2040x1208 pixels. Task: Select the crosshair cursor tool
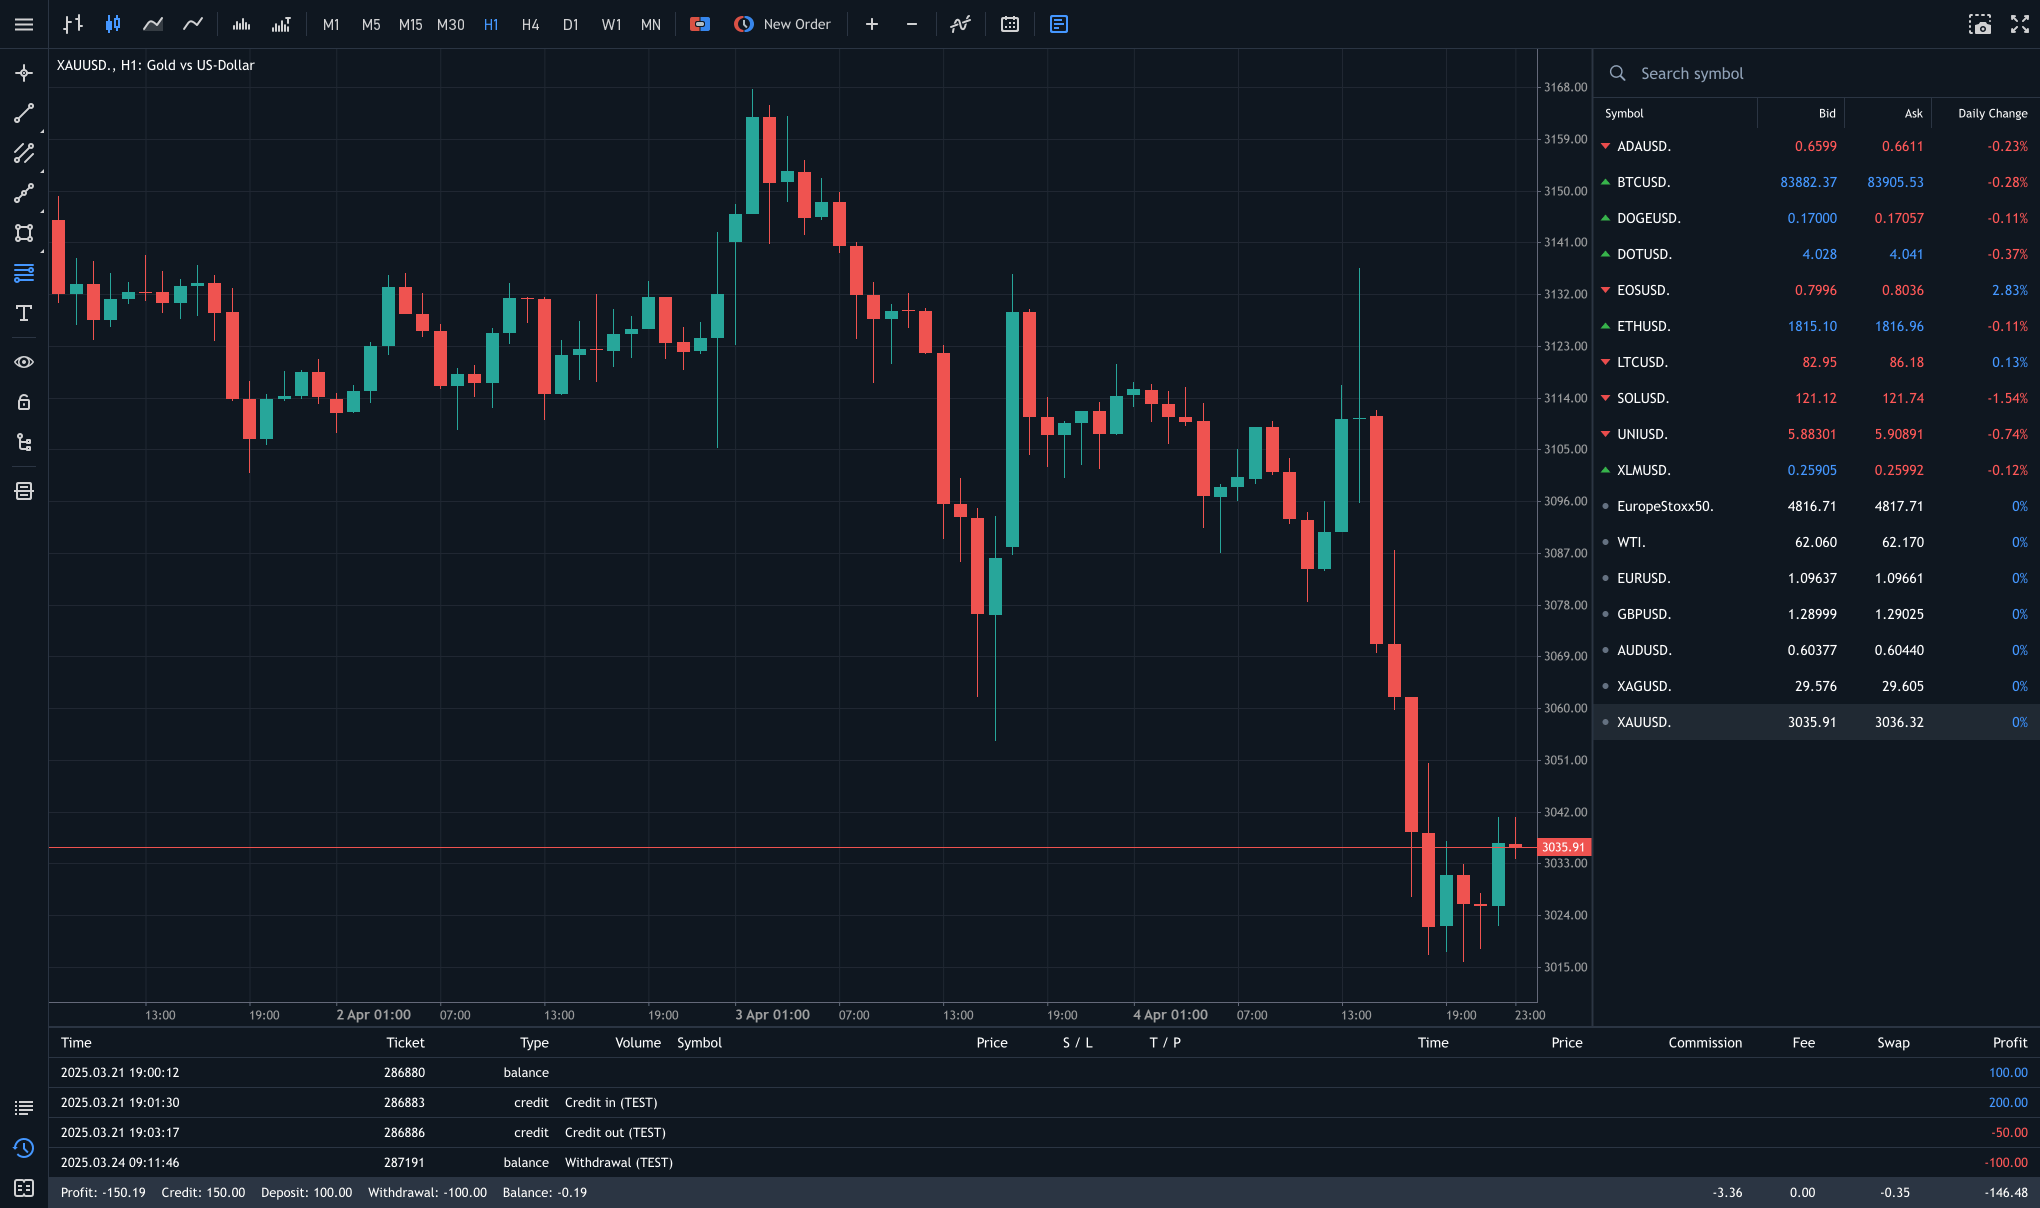(x=24, y=73)
